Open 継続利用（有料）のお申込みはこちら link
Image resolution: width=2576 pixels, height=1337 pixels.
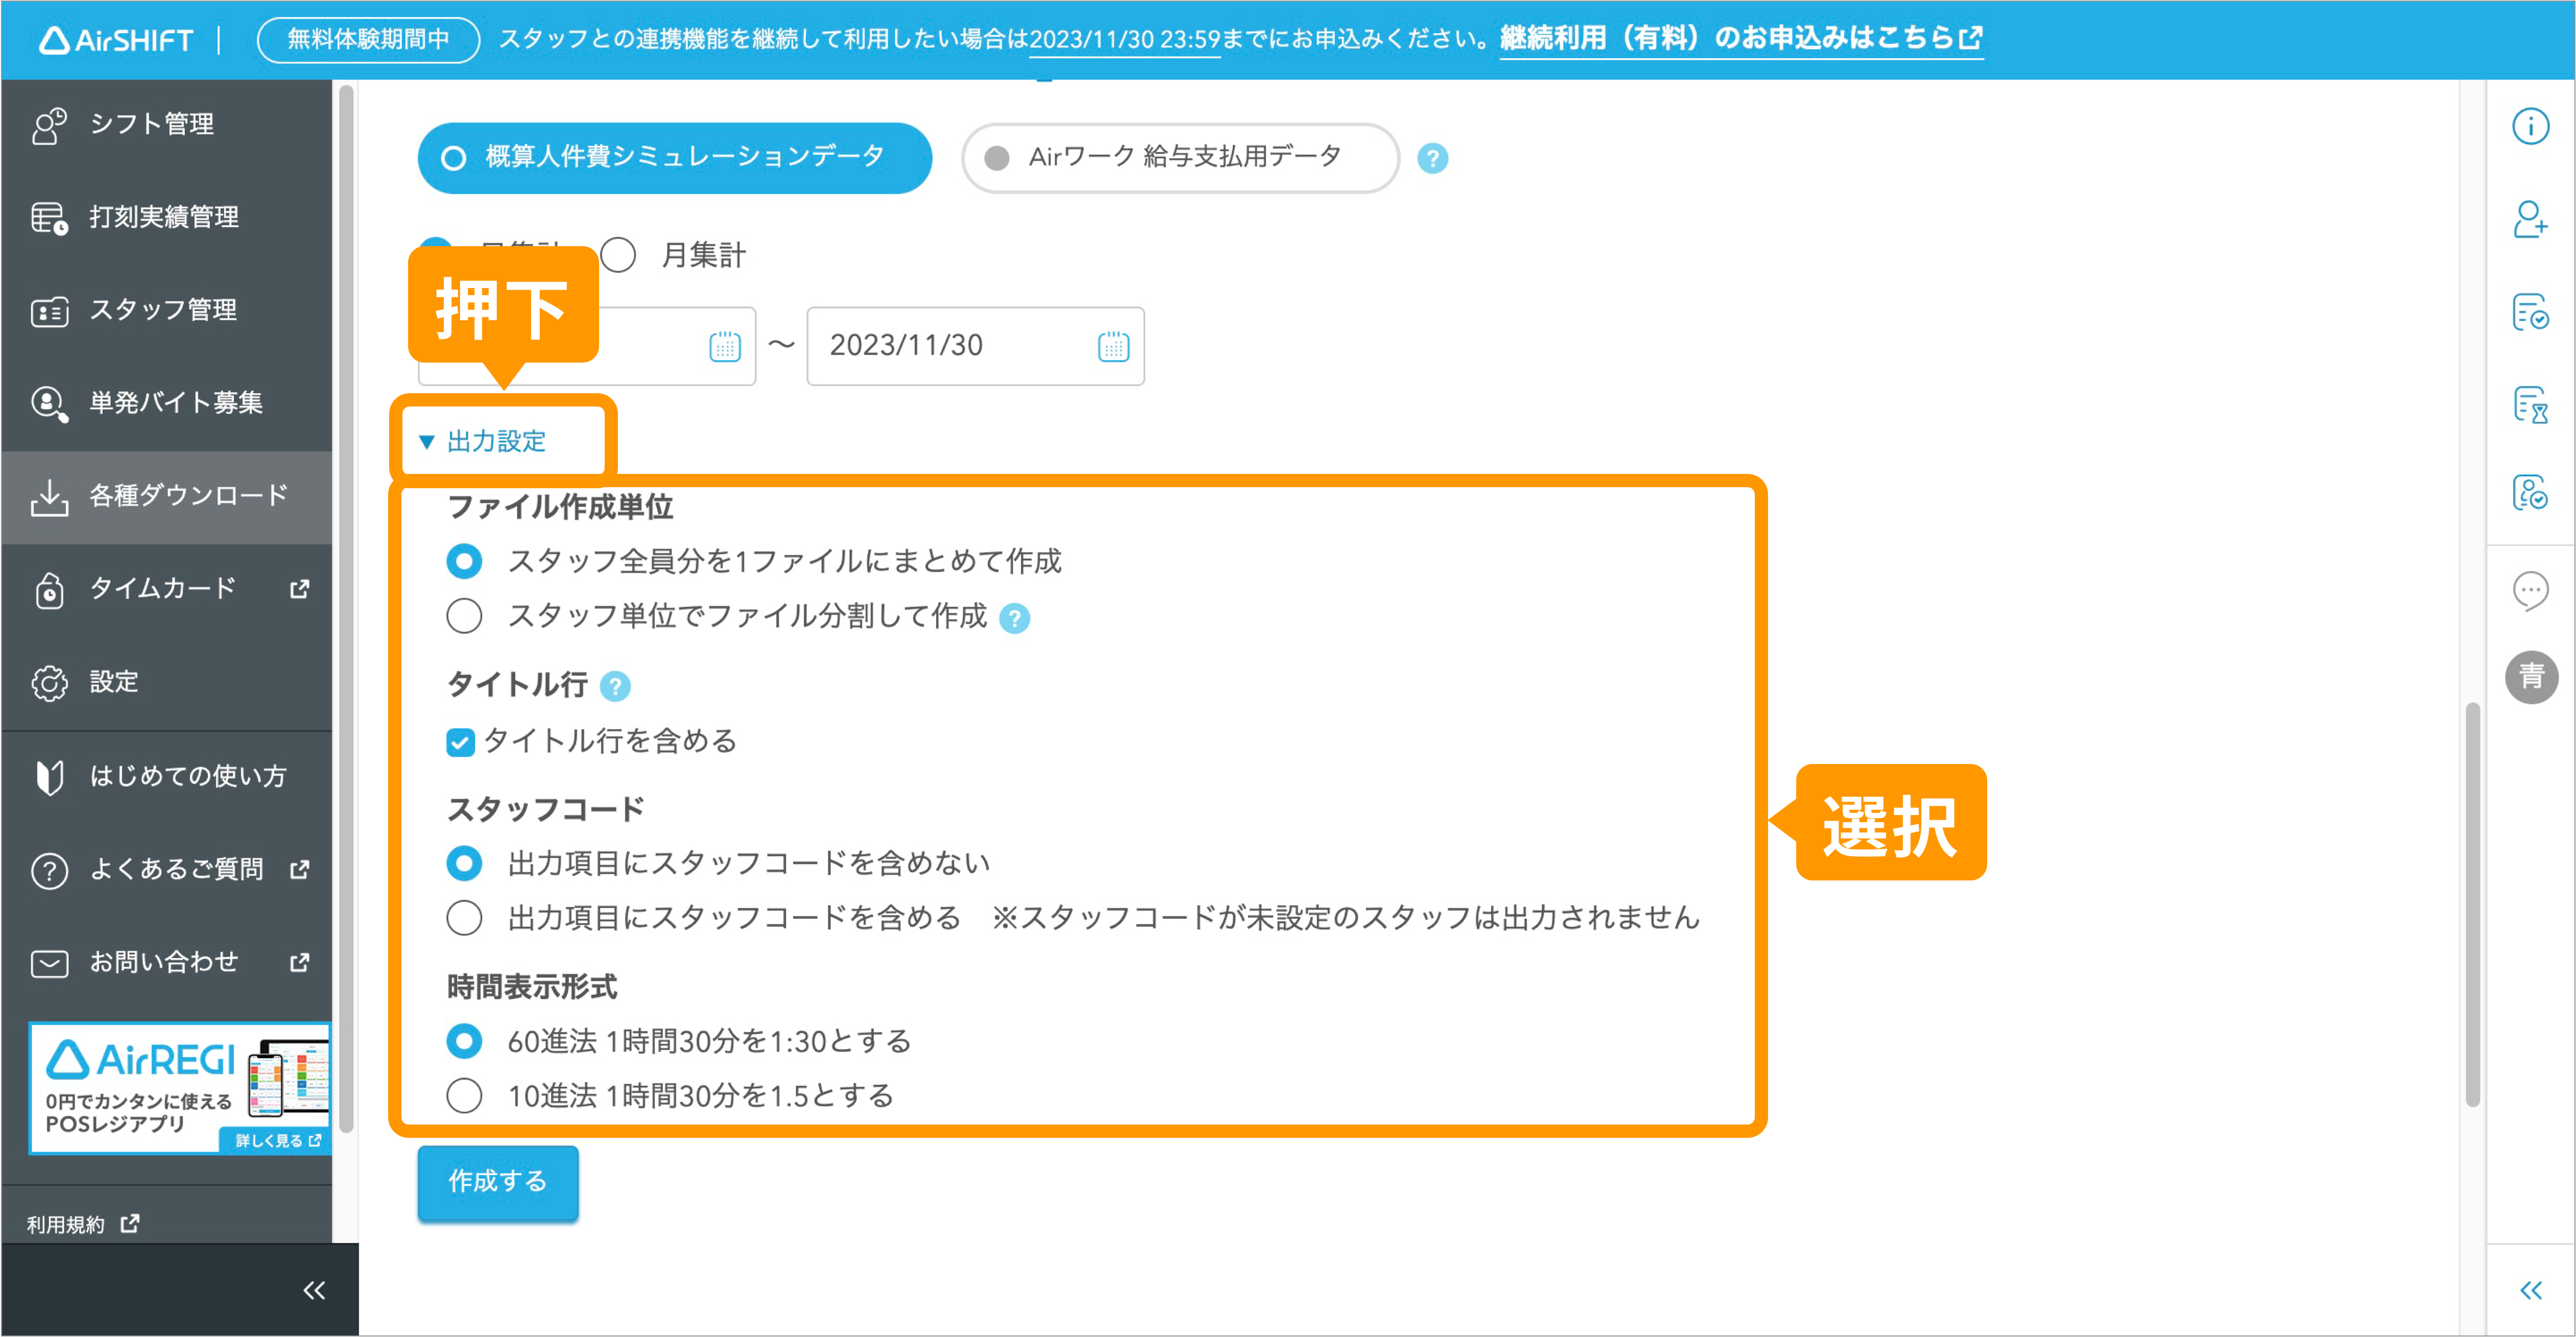coord(1741,39)
